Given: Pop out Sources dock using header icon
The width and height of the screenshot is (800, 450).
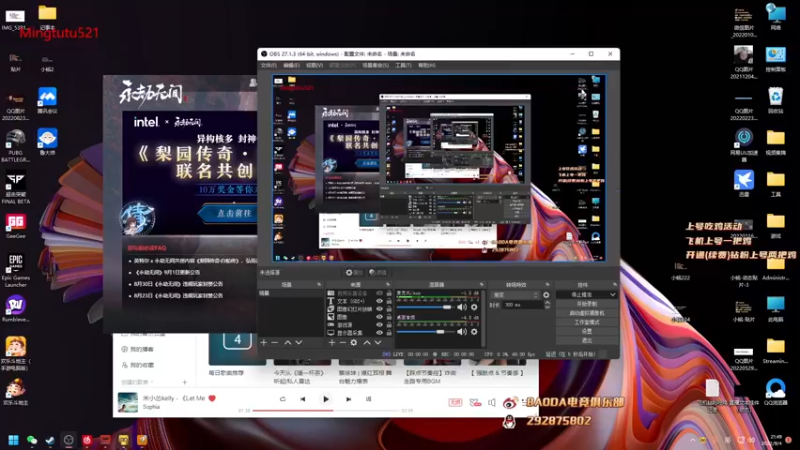Looking at the screenshot, I should [388, 284].
